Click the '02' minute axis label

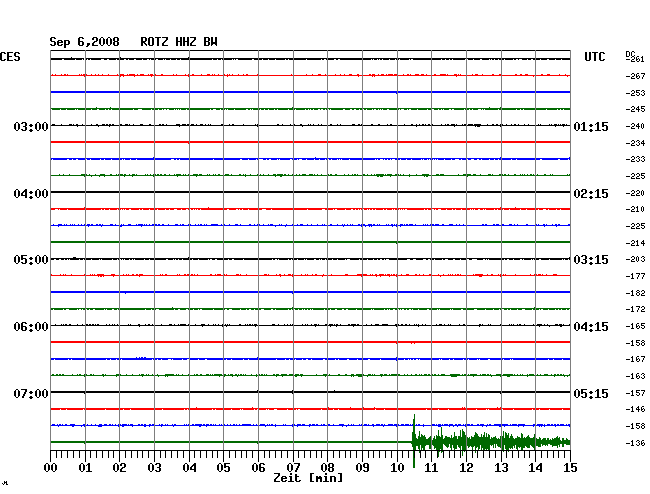(x=119, y=467)
